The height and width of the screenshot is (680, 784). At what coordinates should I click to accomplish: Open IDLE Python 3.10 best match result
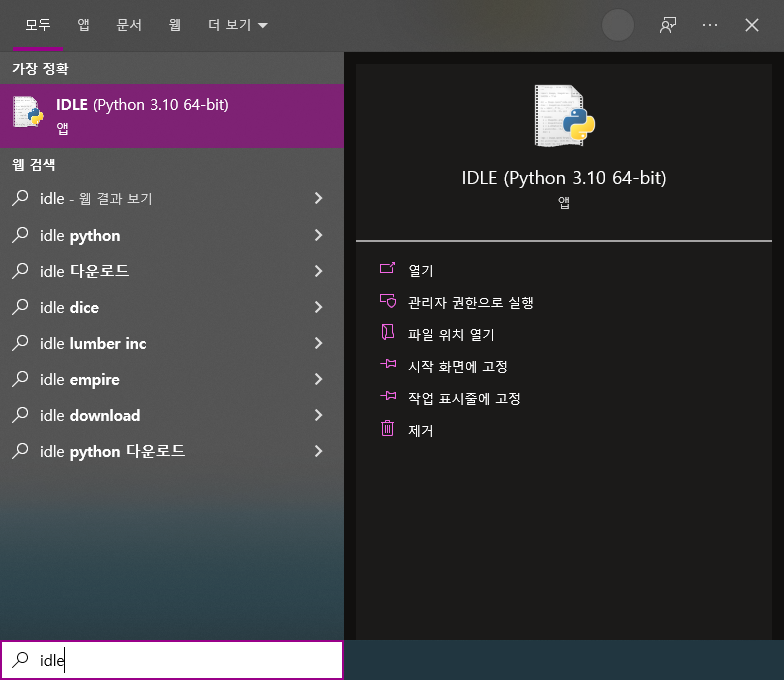pyautogui.click(x=172, y=116)
